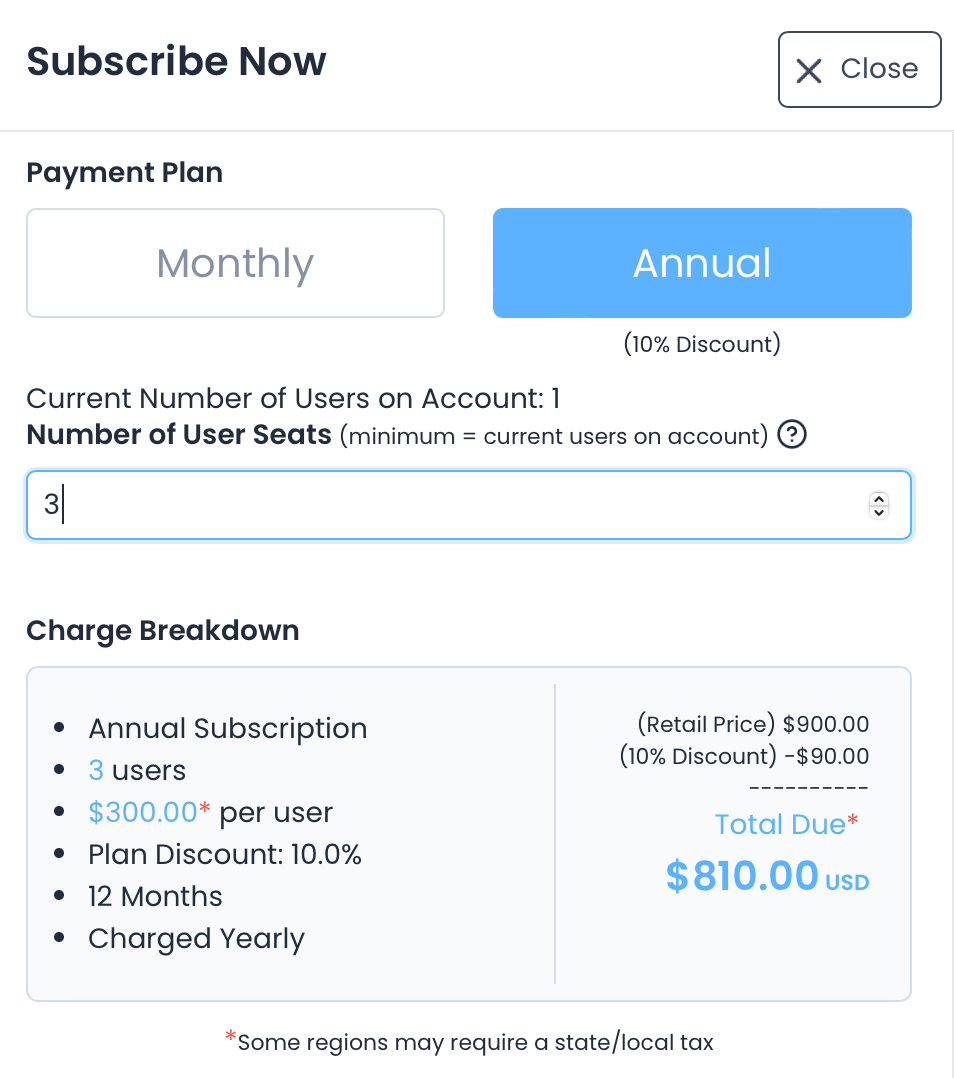
Task: Click the Plan Discount 10.0% bullet item
Action: coord(225,854)
